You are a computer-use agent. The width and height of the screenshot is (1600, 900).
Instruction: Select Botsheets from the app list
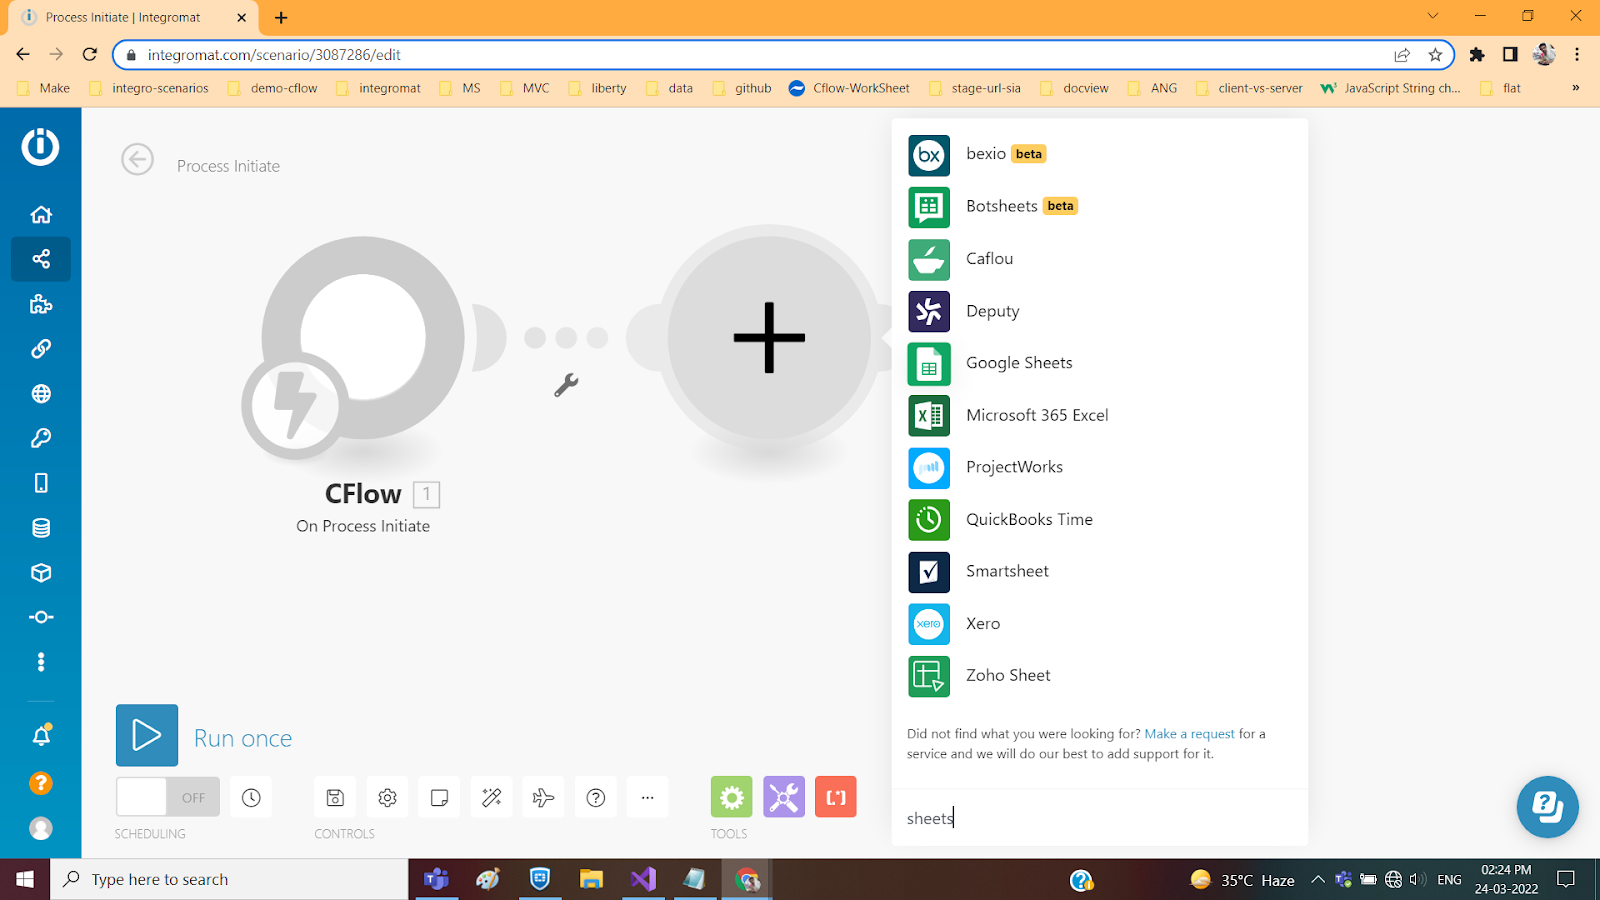(1099, 207)
